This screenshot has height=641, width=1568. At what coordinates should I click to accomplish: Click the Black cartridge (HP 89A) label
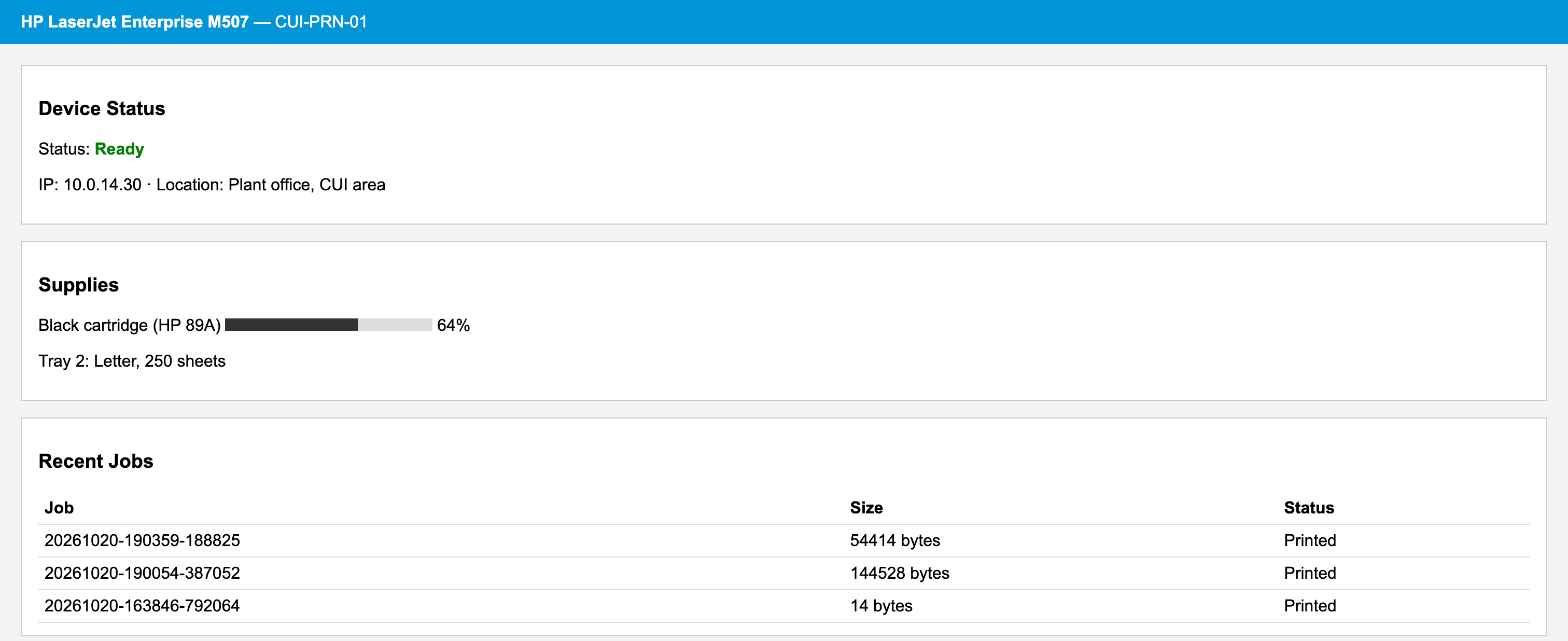pos(130,325)
